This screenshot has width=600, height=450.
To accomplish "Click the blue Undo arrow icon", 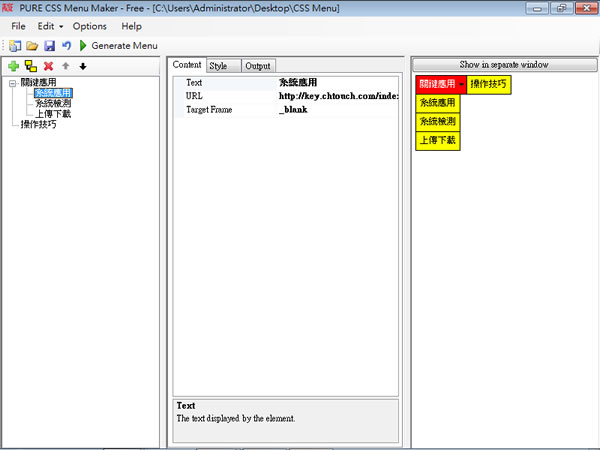I will pos(65,46).
